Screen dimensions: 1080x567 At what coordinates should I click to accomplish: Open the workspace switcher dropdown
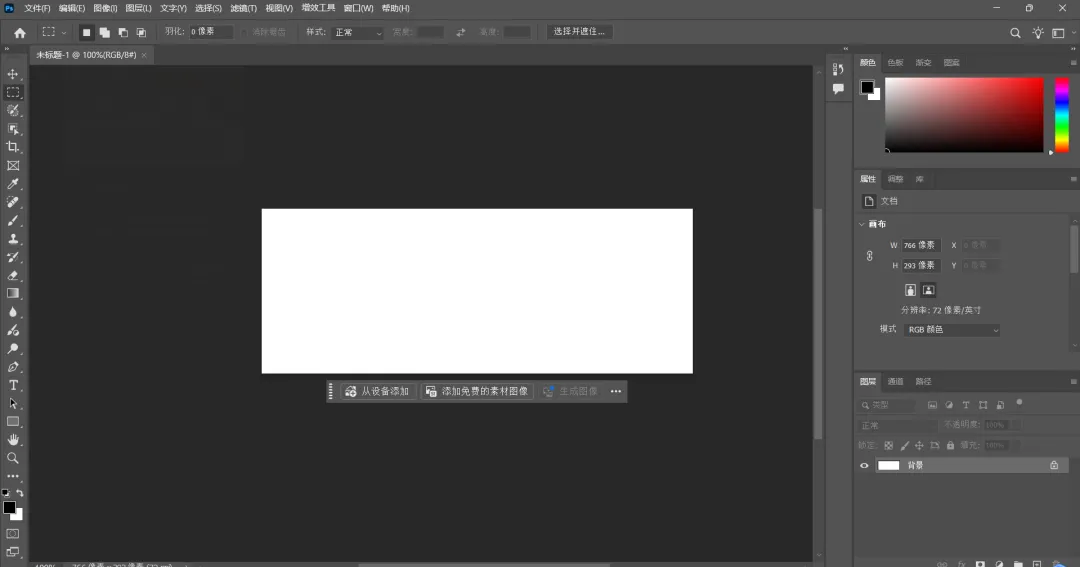coord(1063,32)
